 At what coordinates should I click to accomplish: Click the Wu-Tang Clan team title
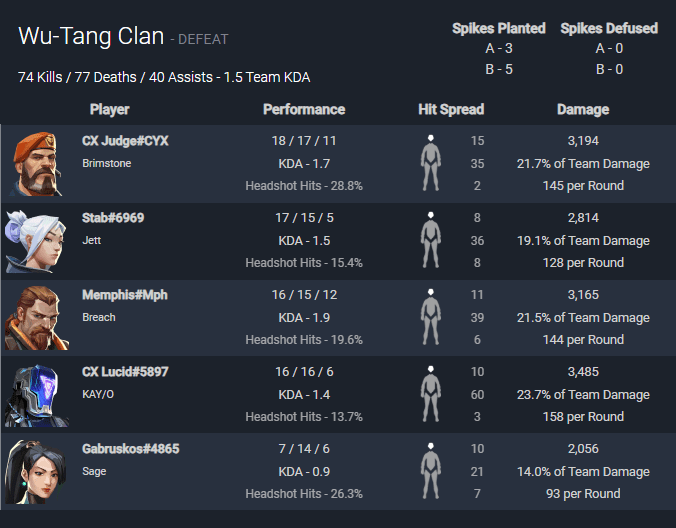coord(91,36)
